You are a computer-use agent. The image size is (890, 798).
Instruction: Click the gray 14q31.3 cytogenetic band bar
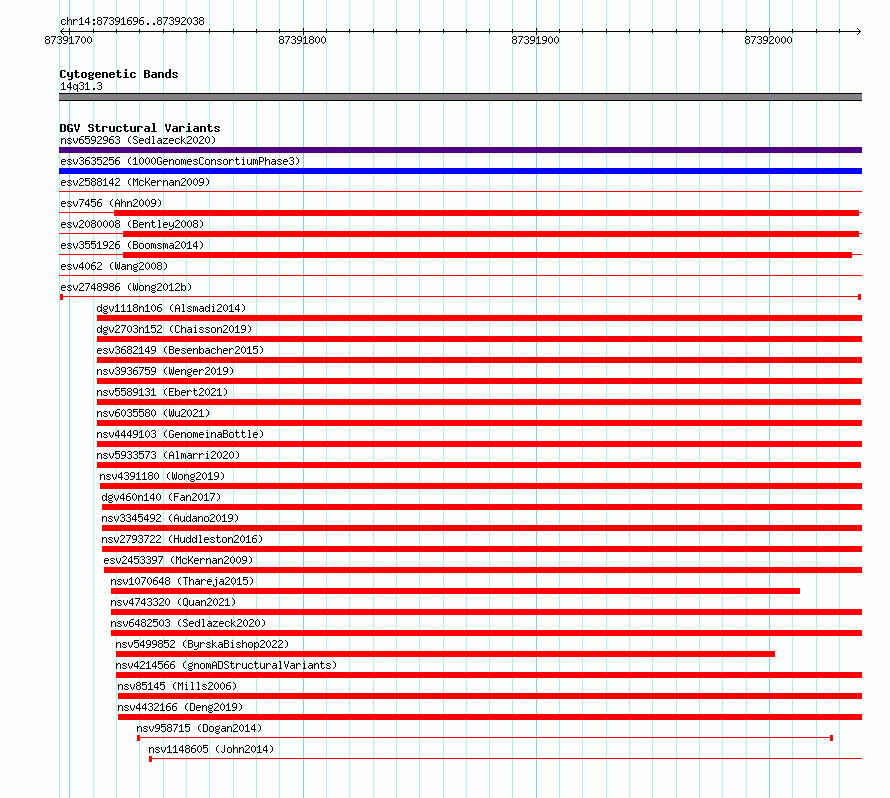[x=460, y=97]
